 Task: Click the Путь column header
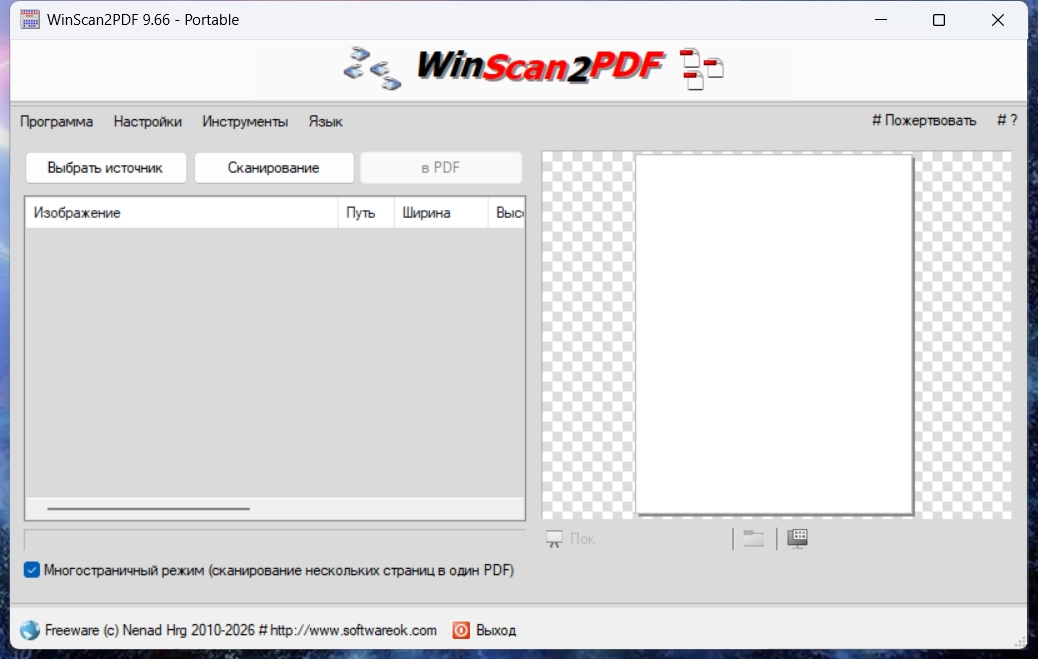366,213
